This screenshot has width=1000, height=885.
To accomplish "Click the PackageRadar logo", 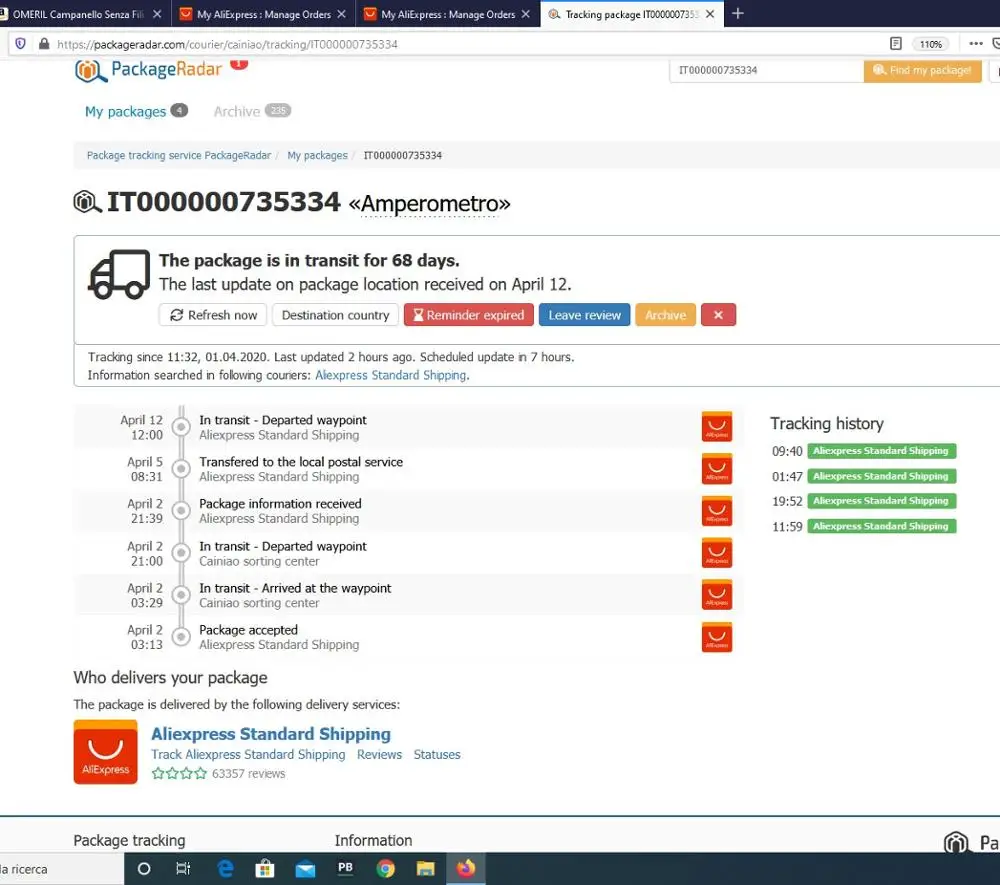I will [148, 69].
